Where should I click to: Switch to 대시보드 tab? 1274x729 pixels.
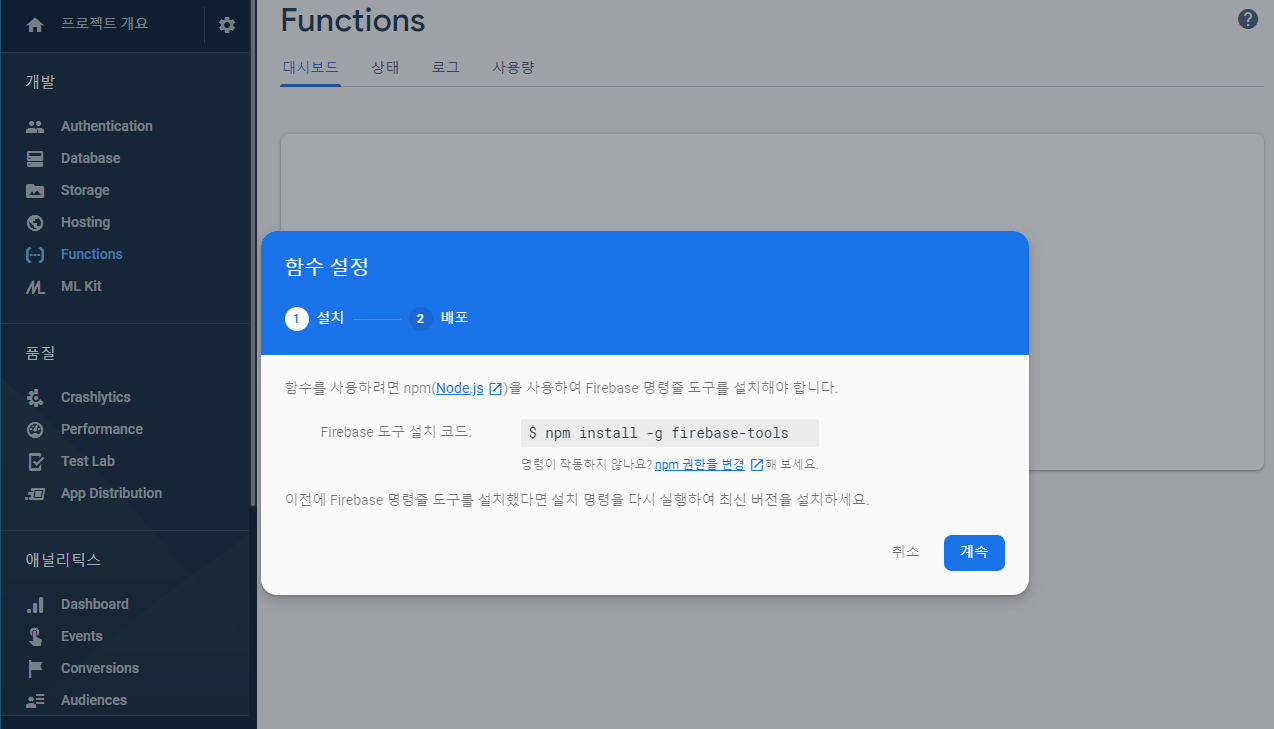tap(311, 68)
